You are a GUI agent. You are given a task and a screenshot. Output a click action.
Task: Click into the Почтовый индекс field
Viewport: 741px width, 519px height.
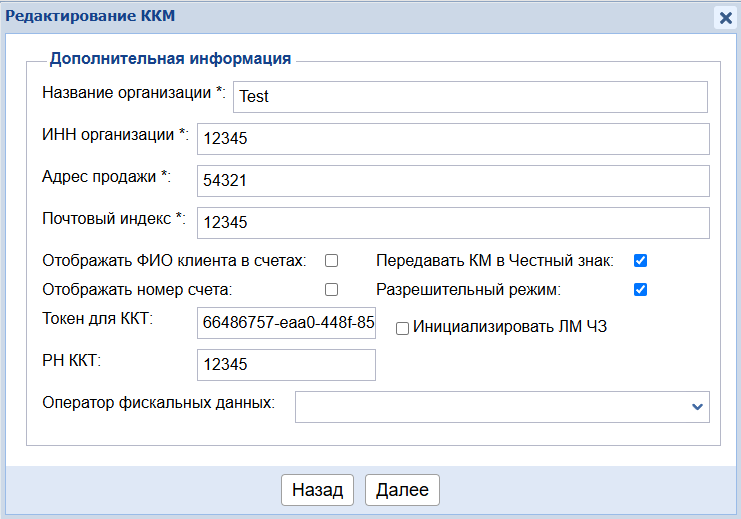[452, 222]
